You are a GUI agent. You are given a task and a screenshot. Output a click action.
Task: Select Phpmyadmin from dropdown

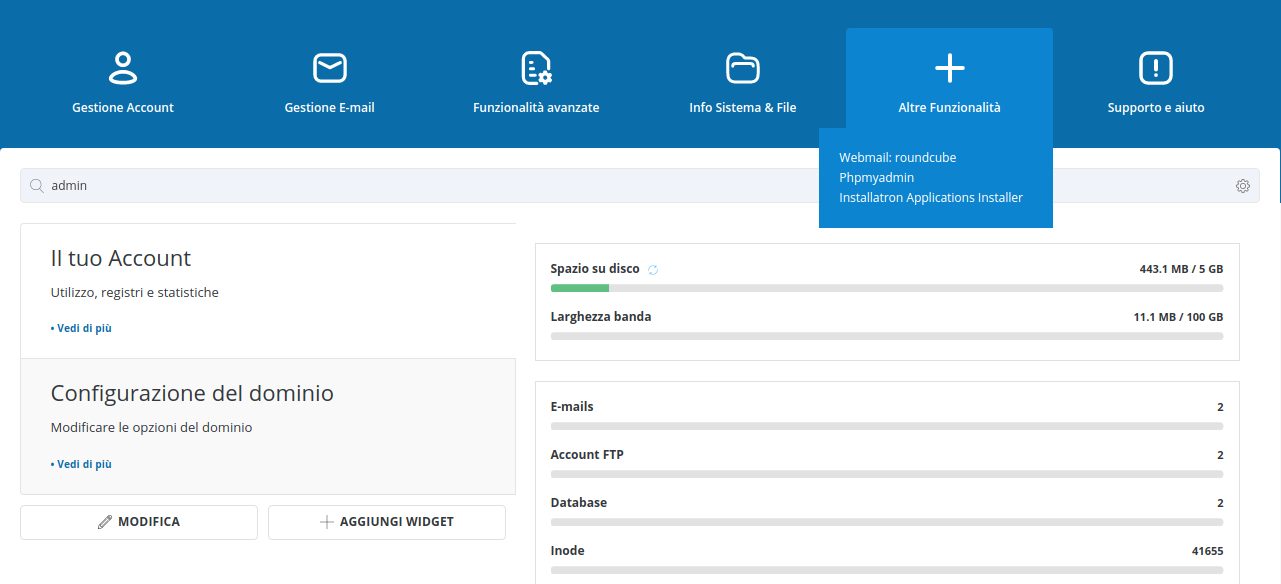[877, 177]
